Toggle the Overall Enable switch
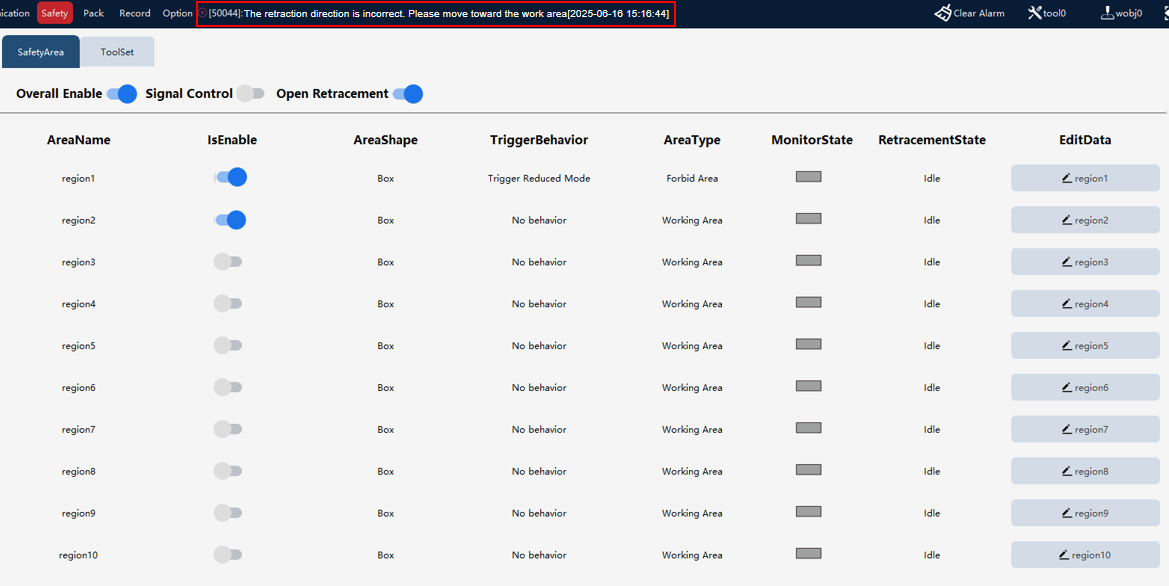Screen dimensions: 1169x586 122,94
